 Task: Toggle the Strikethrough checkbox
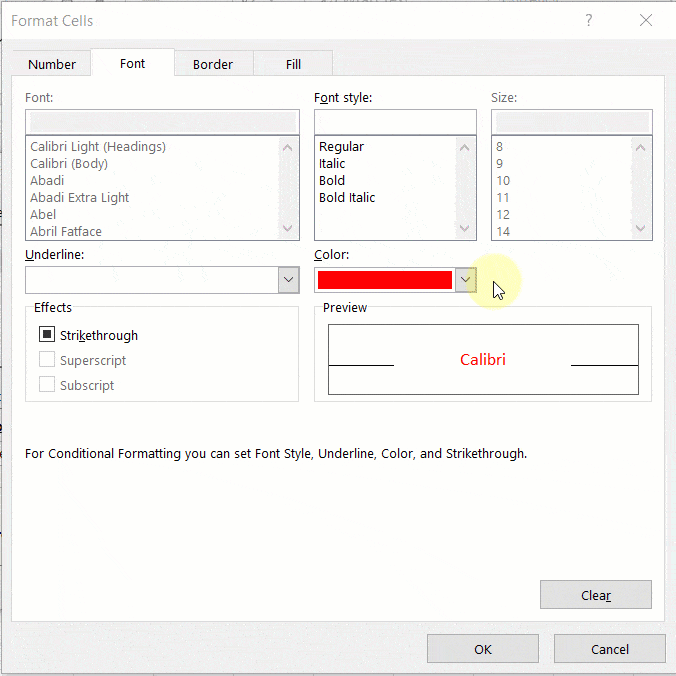pos(47,336)
